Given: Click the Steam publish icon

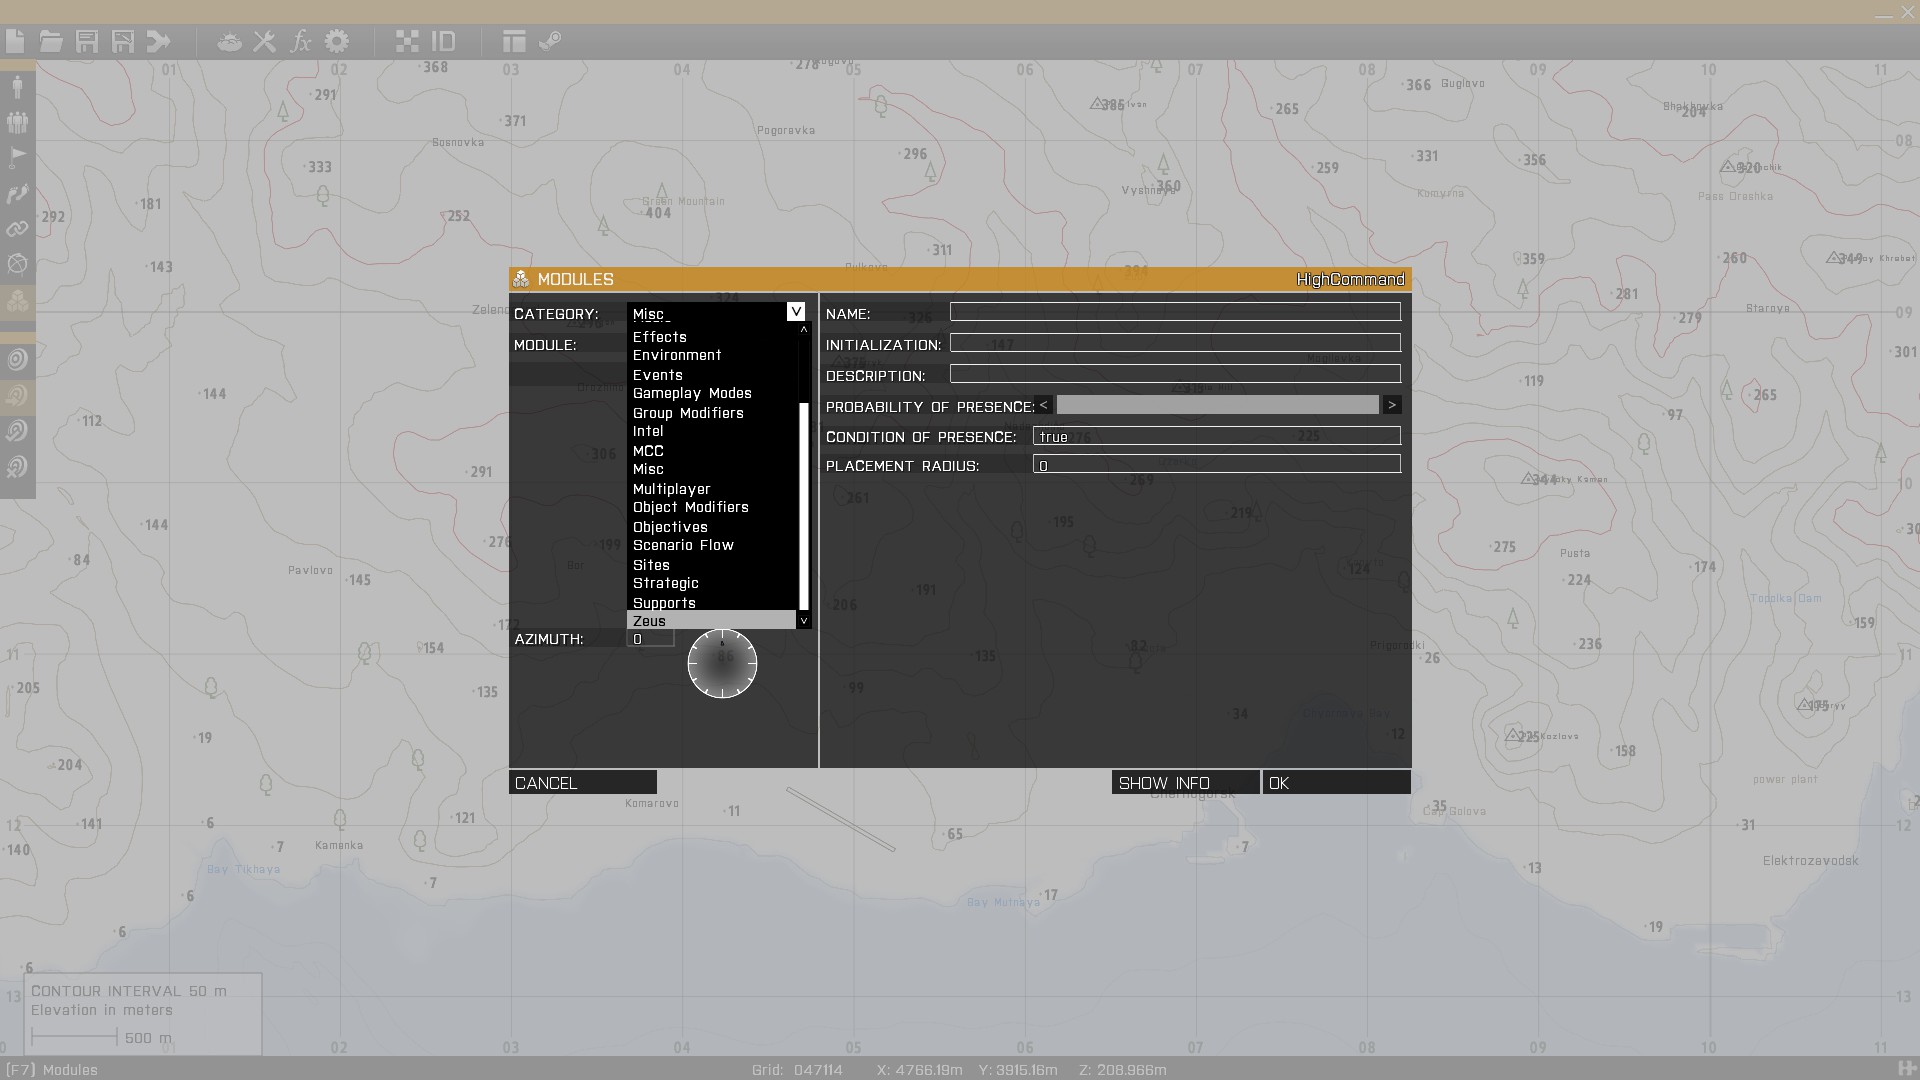Looking at the screenshot, I should (x=550, y=41).
